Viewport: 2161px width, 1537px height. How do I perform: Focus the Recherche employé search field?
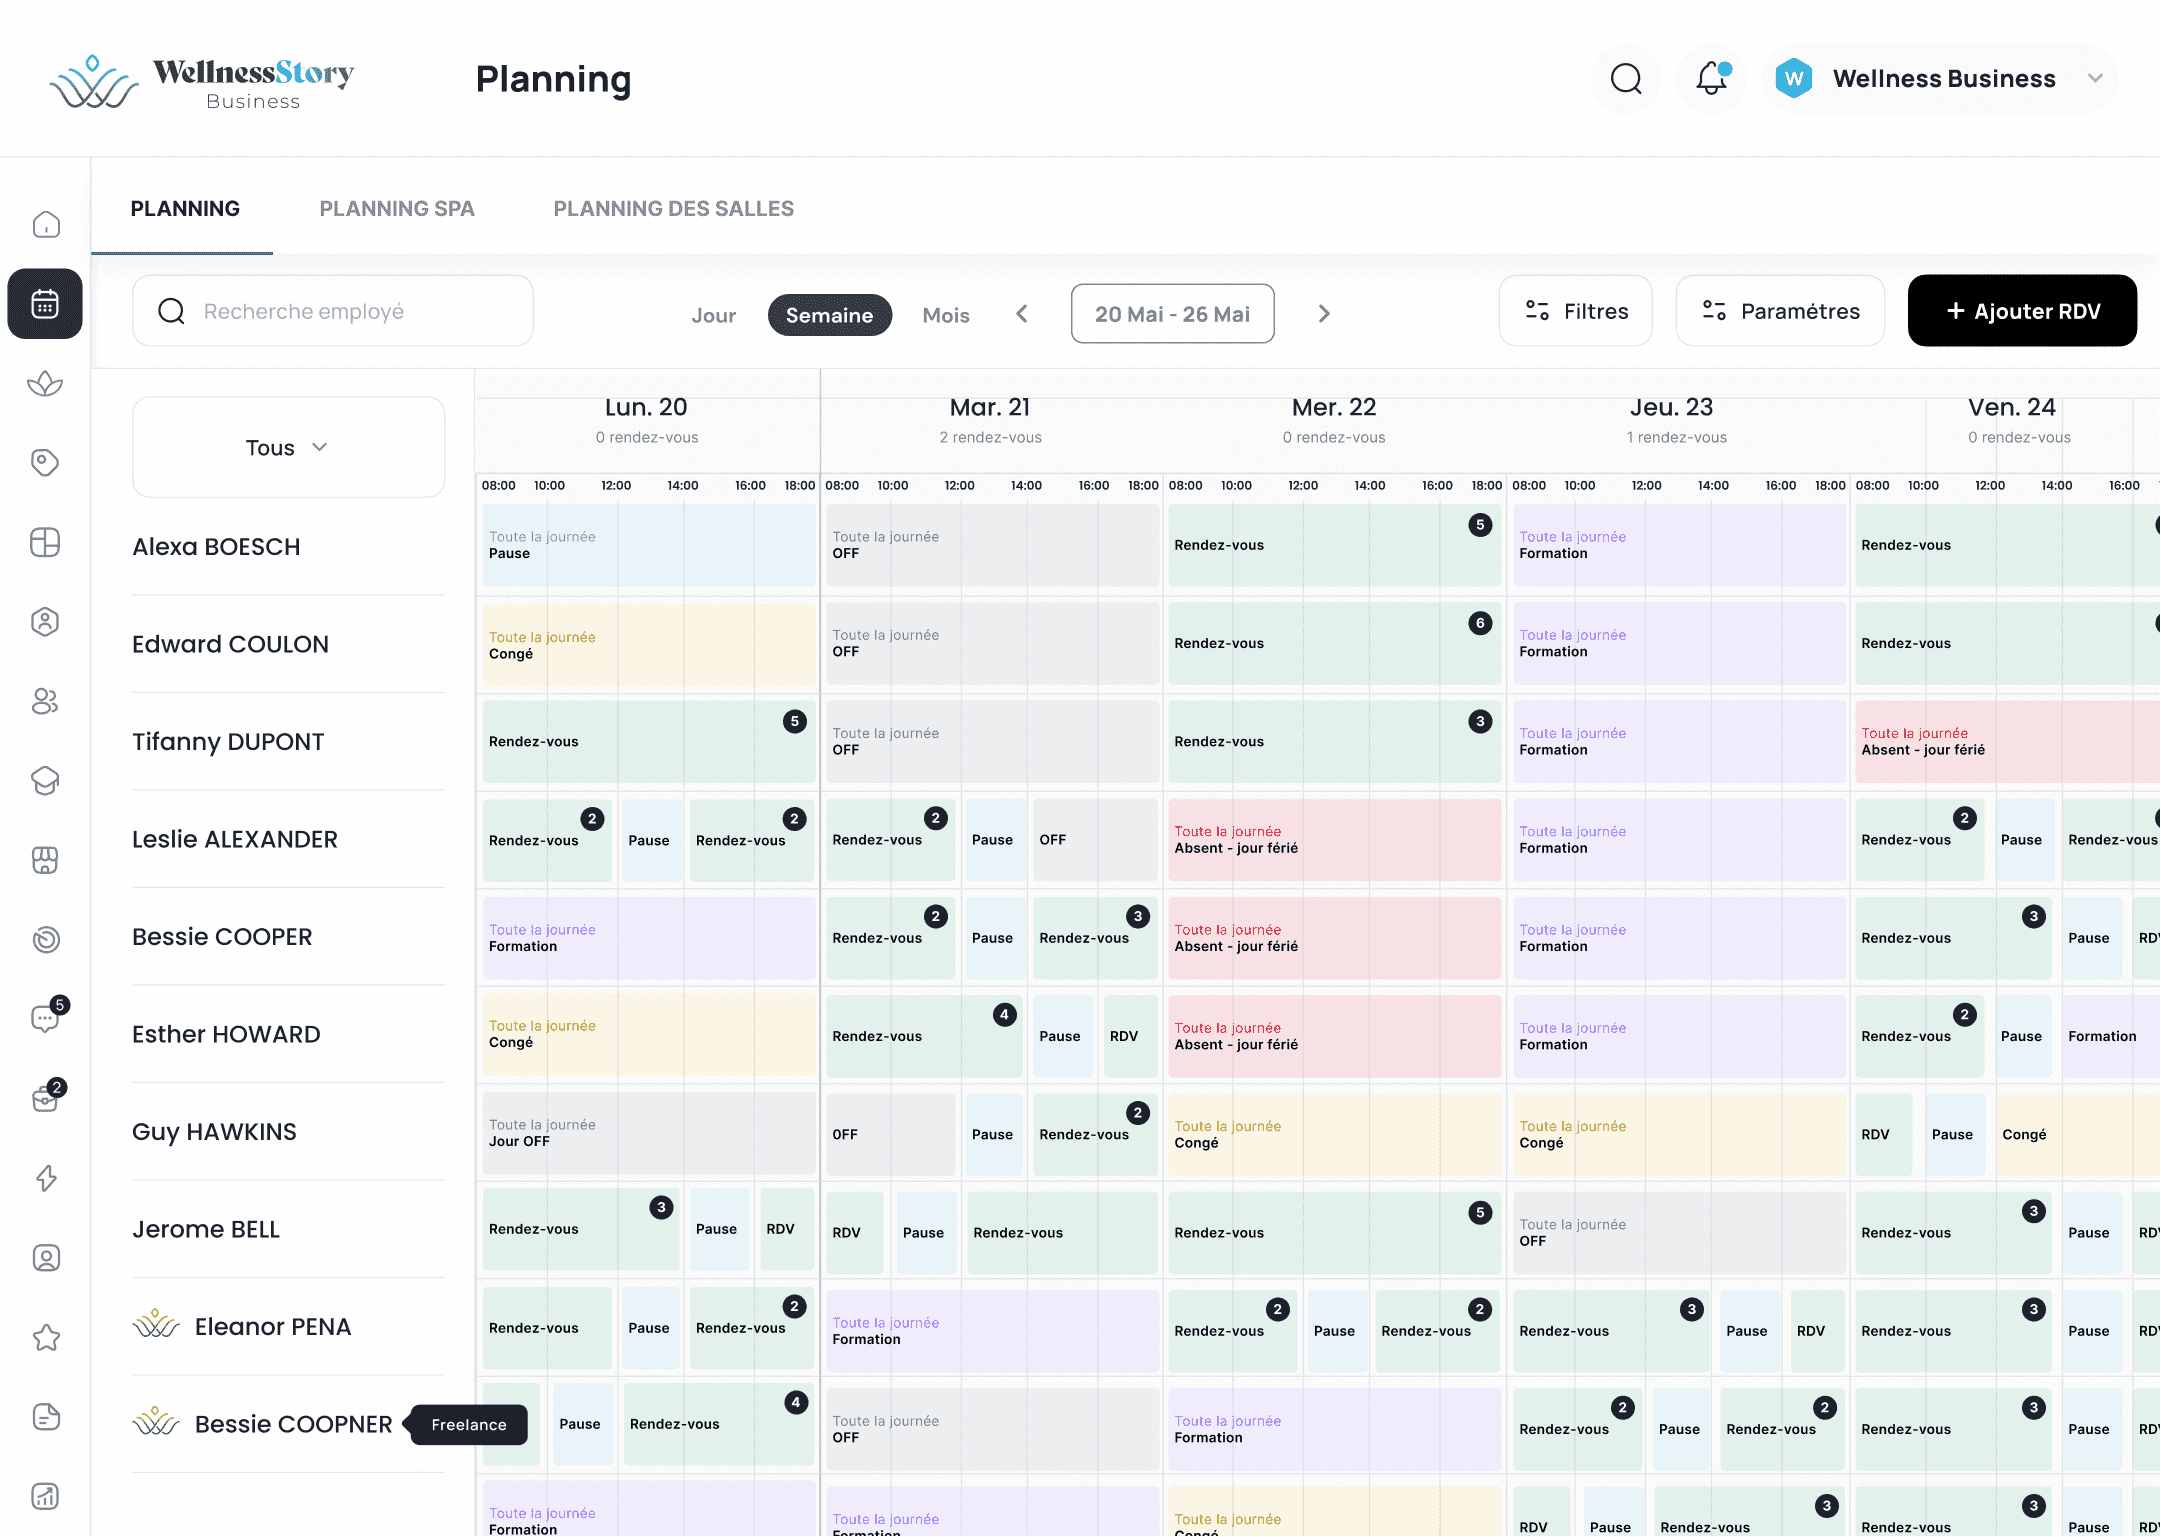333,311
